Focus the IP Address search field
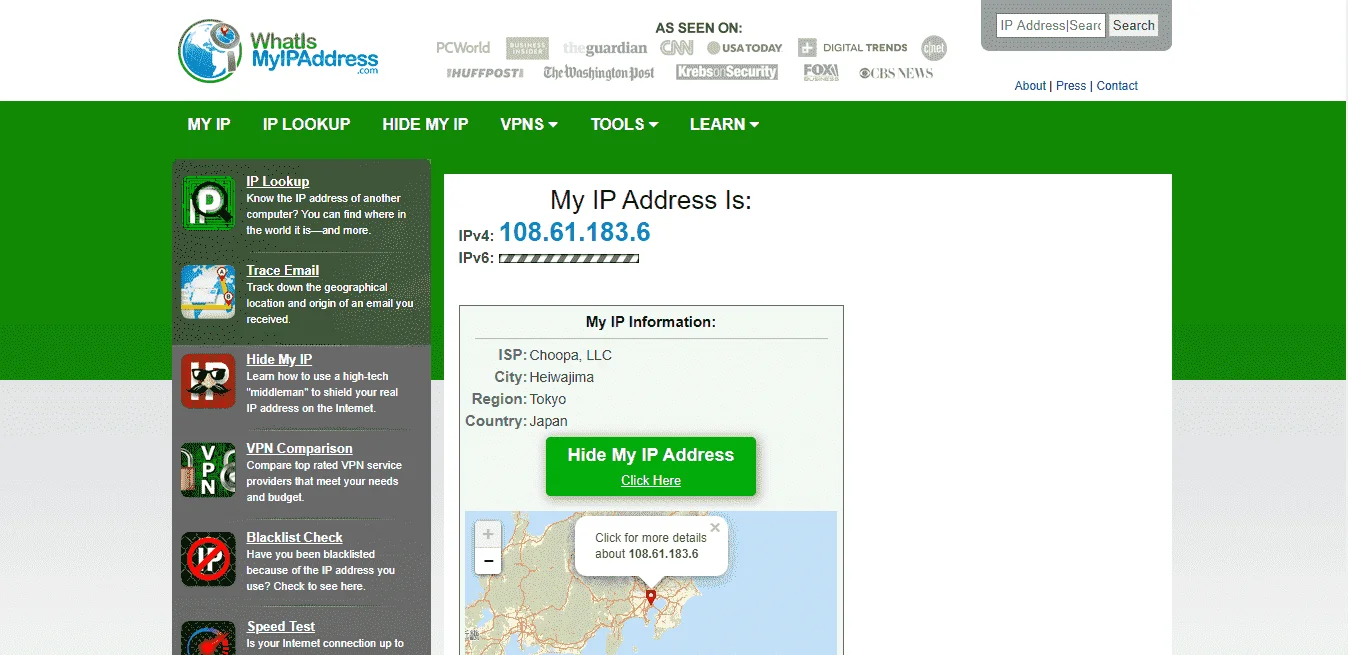The width and height of the screenshot is (1348, 655). [1051, 25]
